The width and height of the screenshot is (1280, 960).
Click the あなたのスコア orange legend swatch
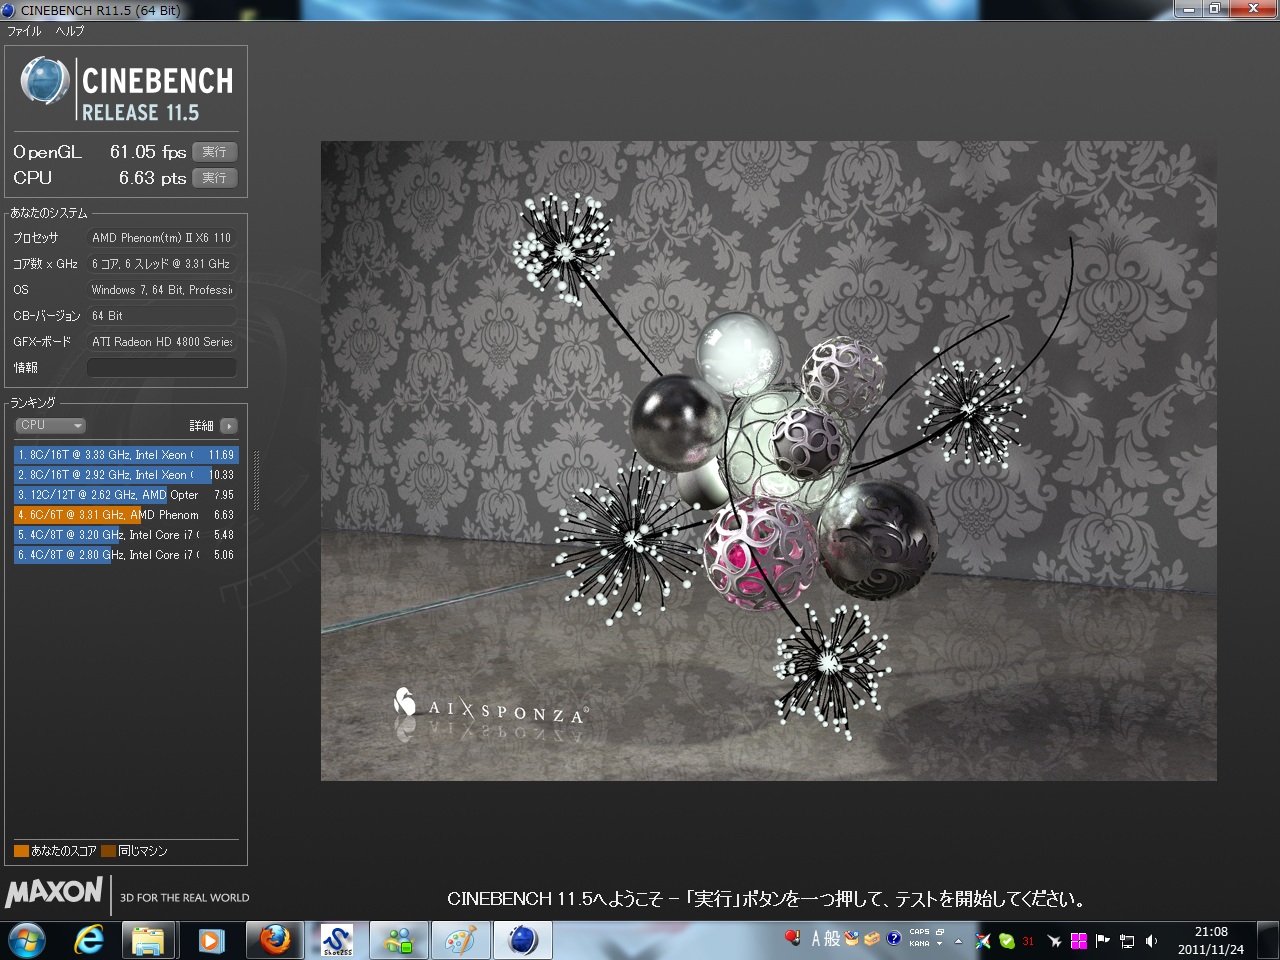21,851
